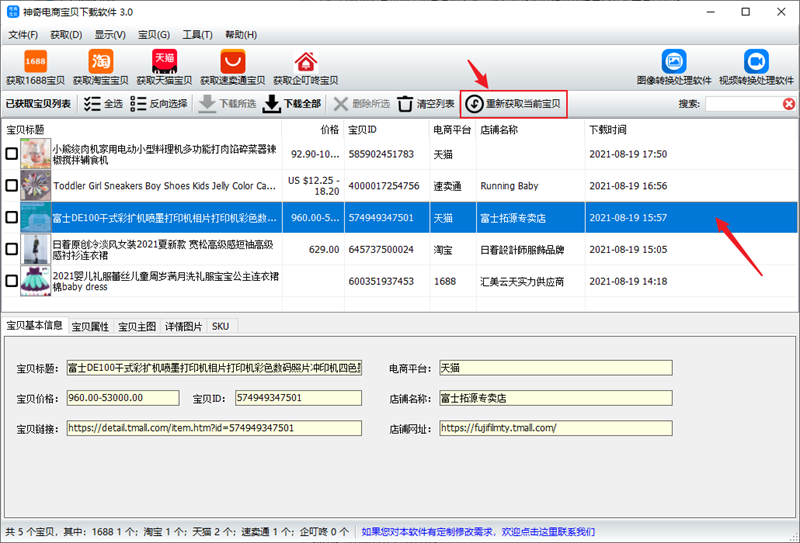
Task: Click the custom modification contact link in status bar
Action: (478, 532)
